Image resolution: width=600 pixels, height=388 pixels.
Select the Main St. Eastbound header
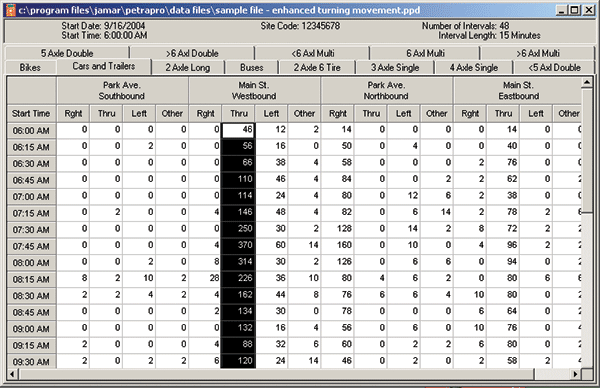click(x=517, y=90)
